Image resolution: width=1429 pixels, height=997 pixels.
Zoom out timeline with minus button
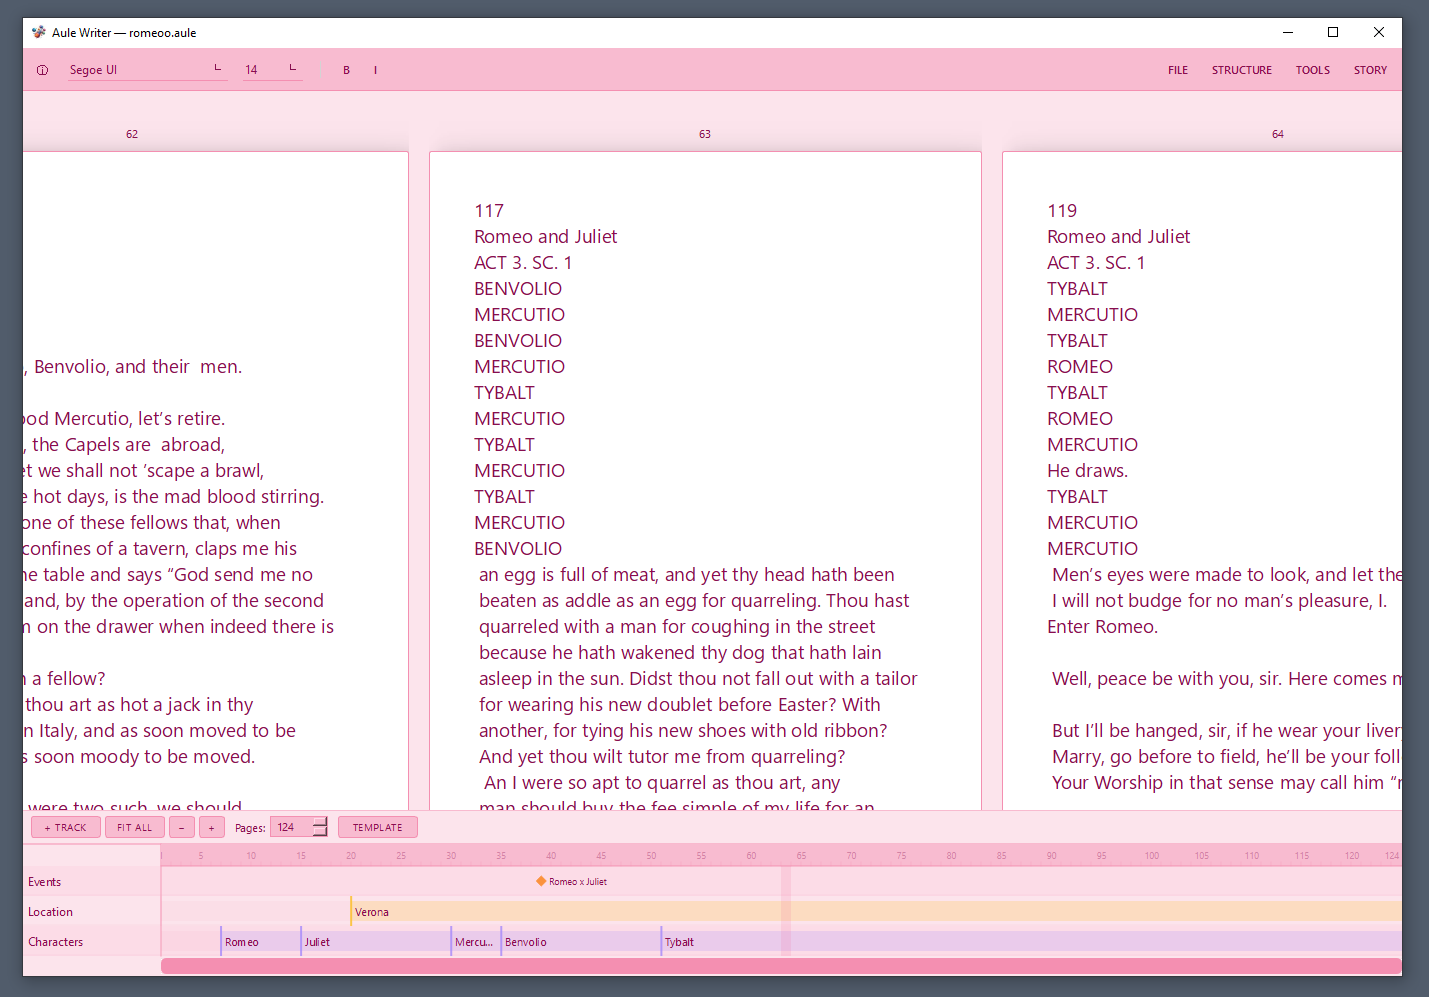click(182, 827)
